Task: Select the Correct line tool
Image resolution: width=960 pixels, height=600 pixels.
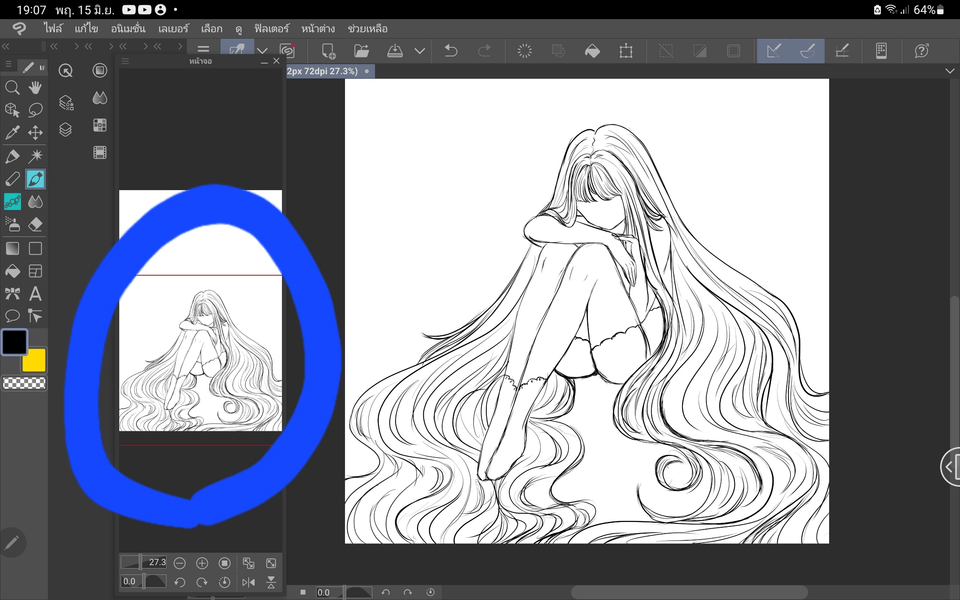Action: click(x=36, y=316)
